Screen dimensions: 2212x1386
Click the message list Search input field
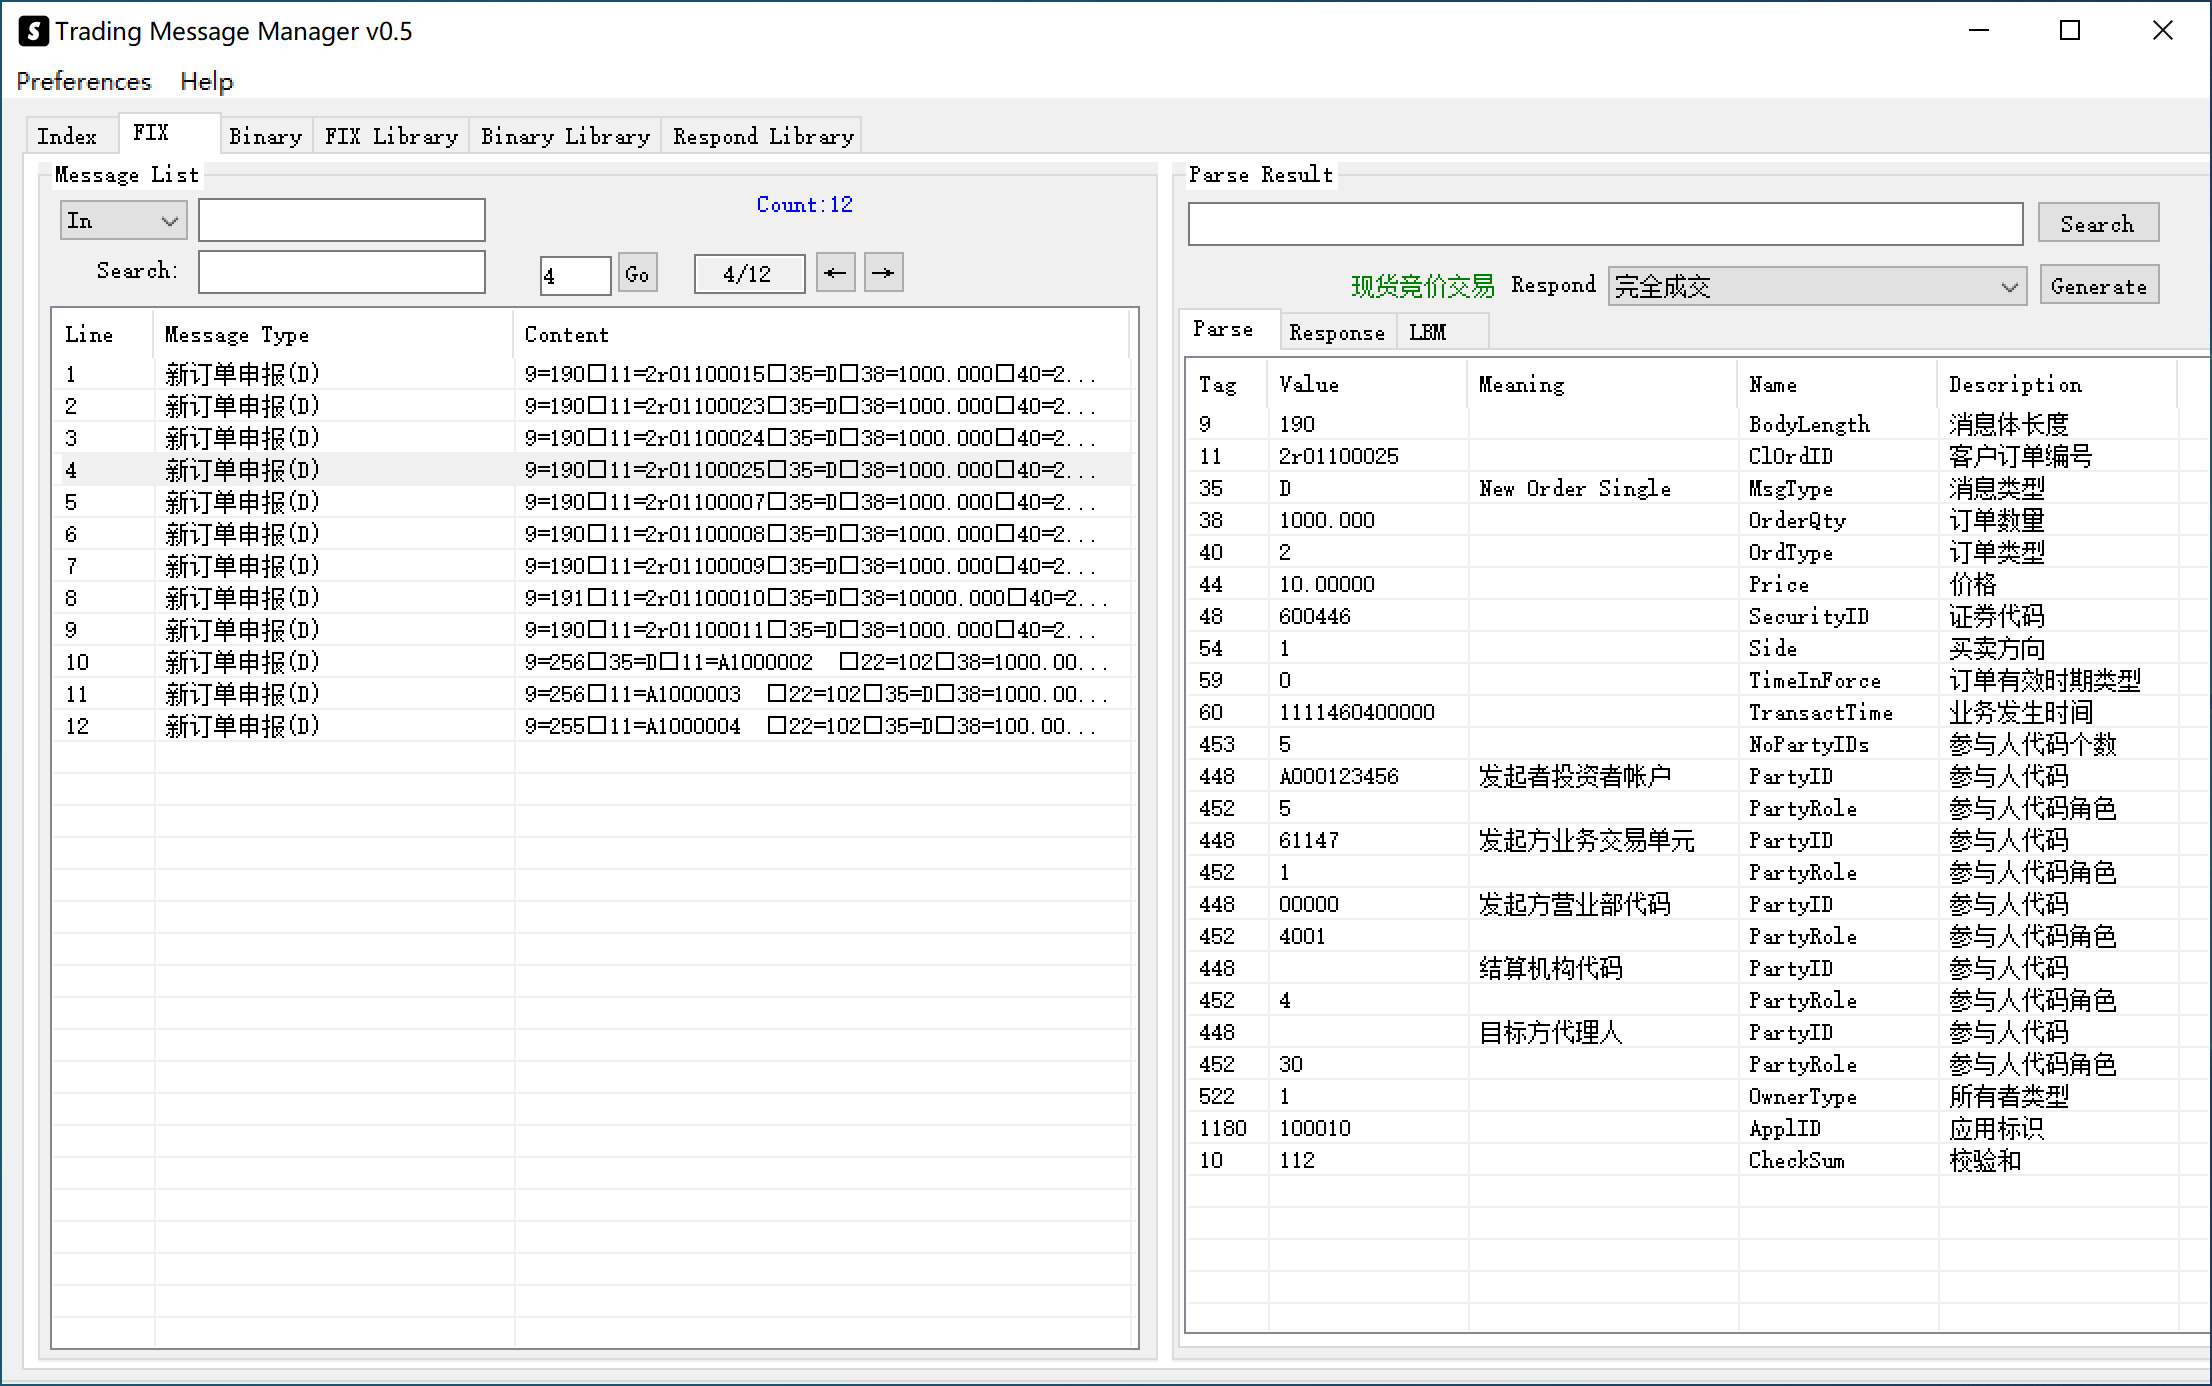341,272
